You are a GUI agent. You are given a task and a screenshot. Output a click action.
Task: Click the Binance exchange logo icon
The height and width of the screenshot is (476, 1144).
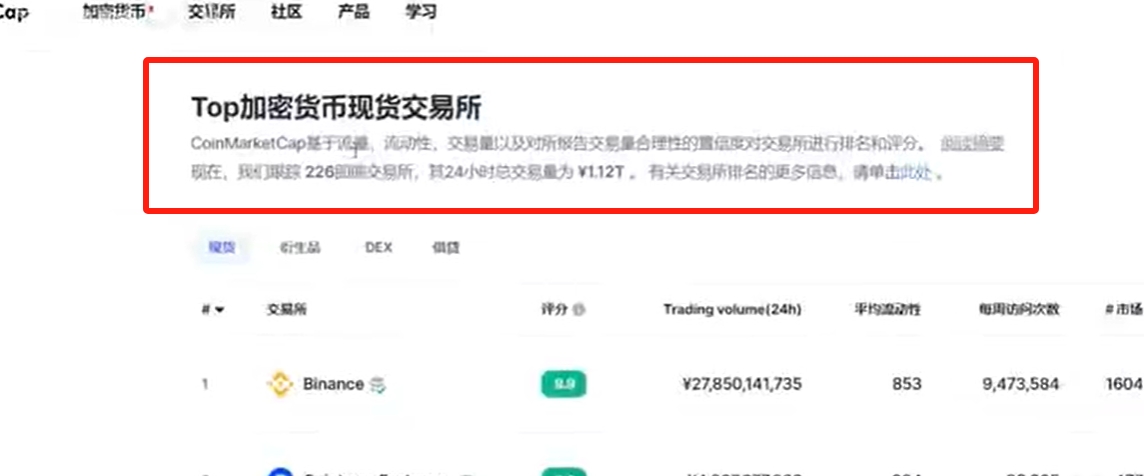point(279,384)
